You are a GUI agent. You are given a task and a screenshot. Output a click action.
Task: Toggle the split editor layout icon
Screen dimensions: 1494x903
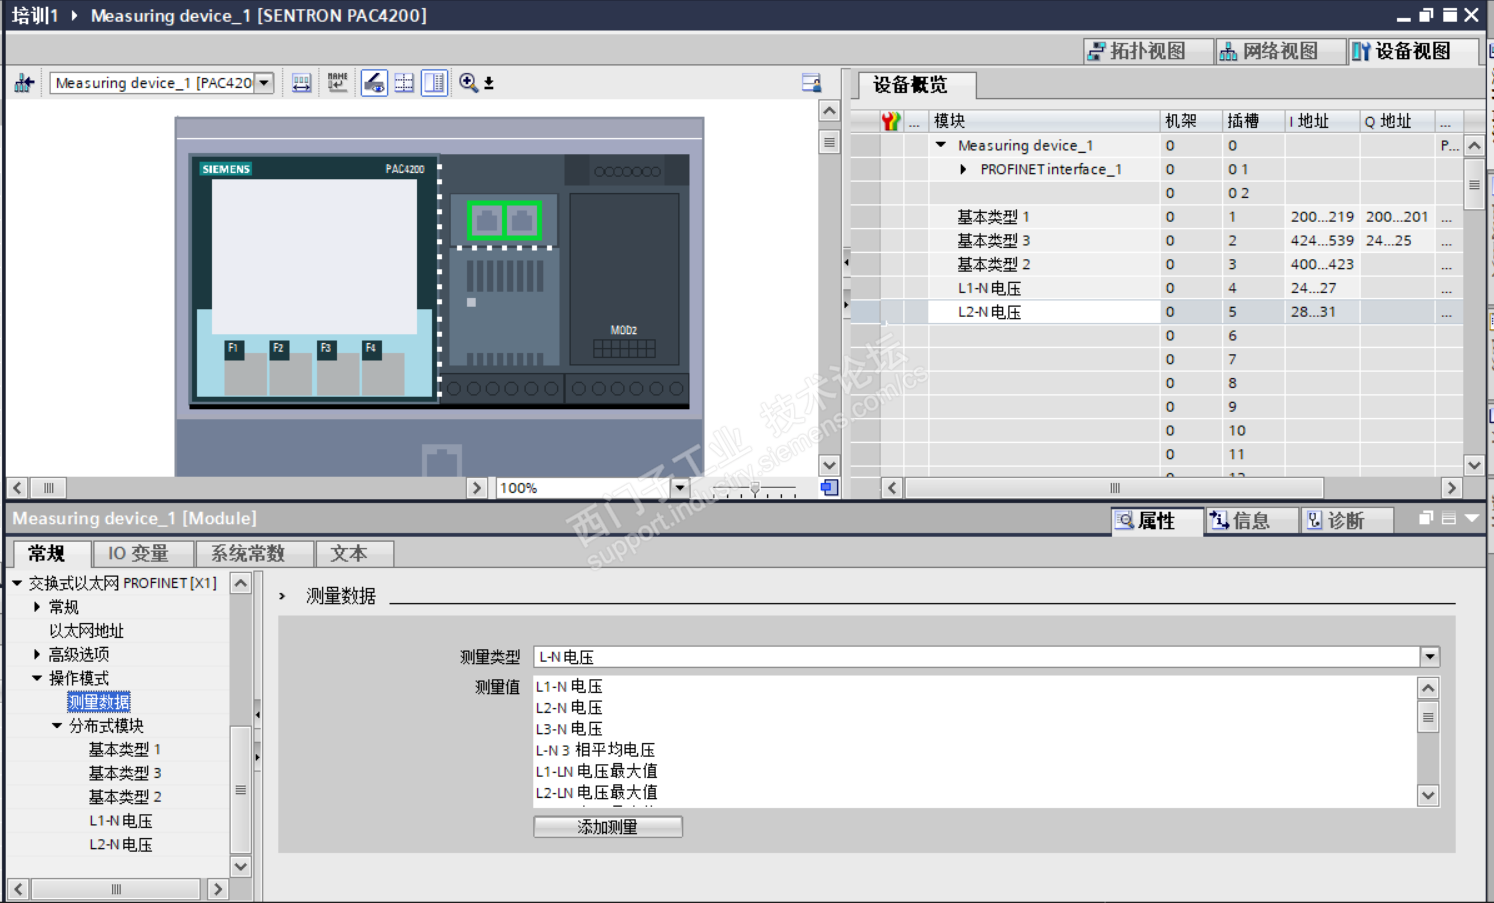[434, 83]
